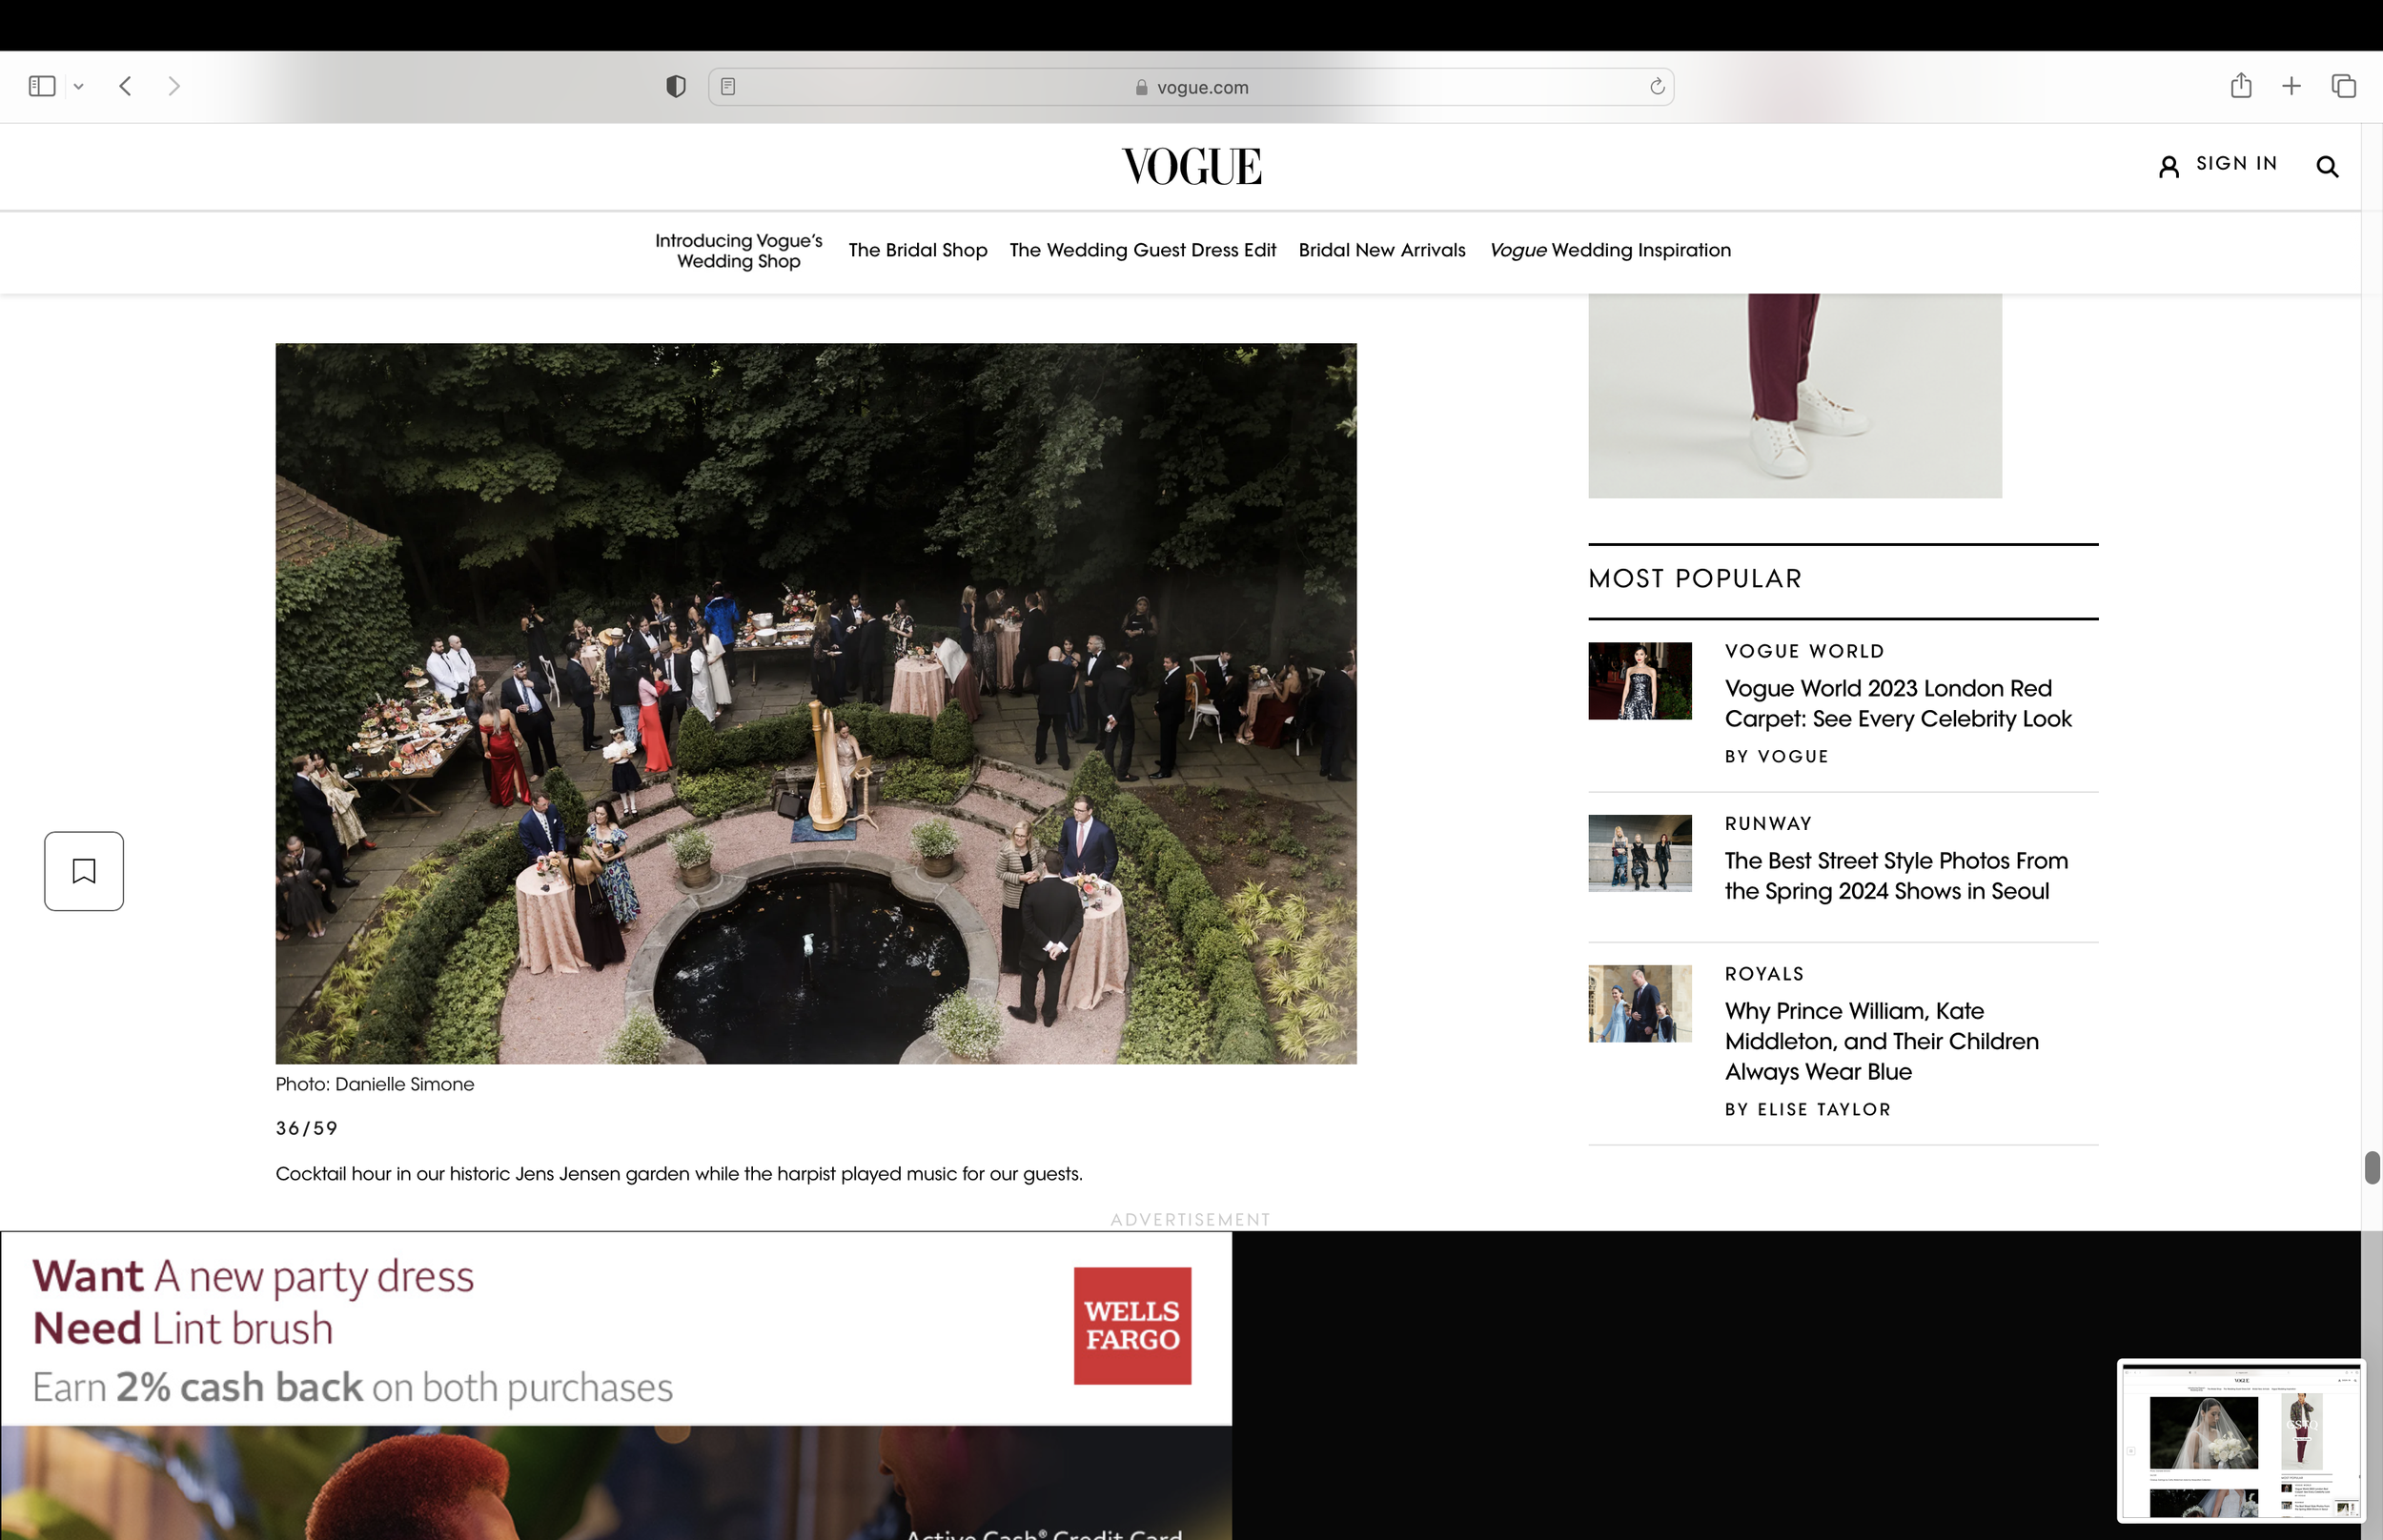The width and height of the screenshot is (2383, 1540).
Task: Click the Sign In person icon
Action: pyautogui.click(x=2169, y=166)
